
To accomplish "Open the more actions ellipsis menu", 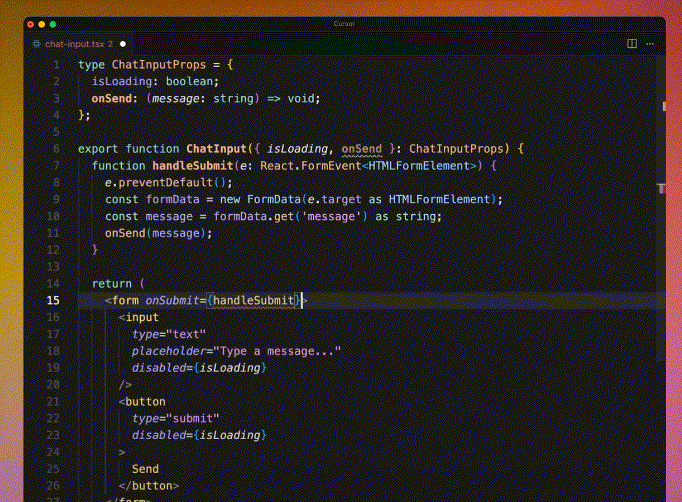I will tap(650, 44).
